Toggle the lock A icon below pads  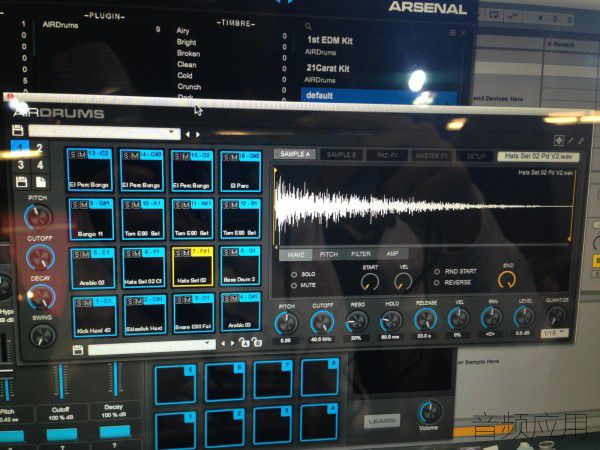click(x=244, y=342)
